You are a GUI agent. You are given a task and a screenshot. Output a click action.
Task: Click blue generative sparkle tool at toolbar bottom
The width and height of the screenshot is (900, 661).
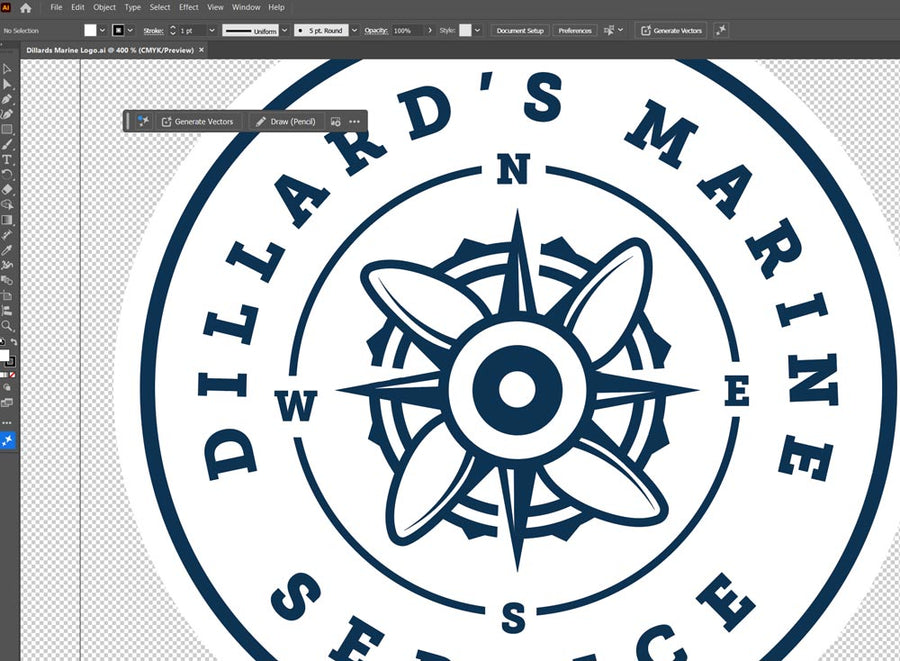pyautogui.click(x=7, y=441)
